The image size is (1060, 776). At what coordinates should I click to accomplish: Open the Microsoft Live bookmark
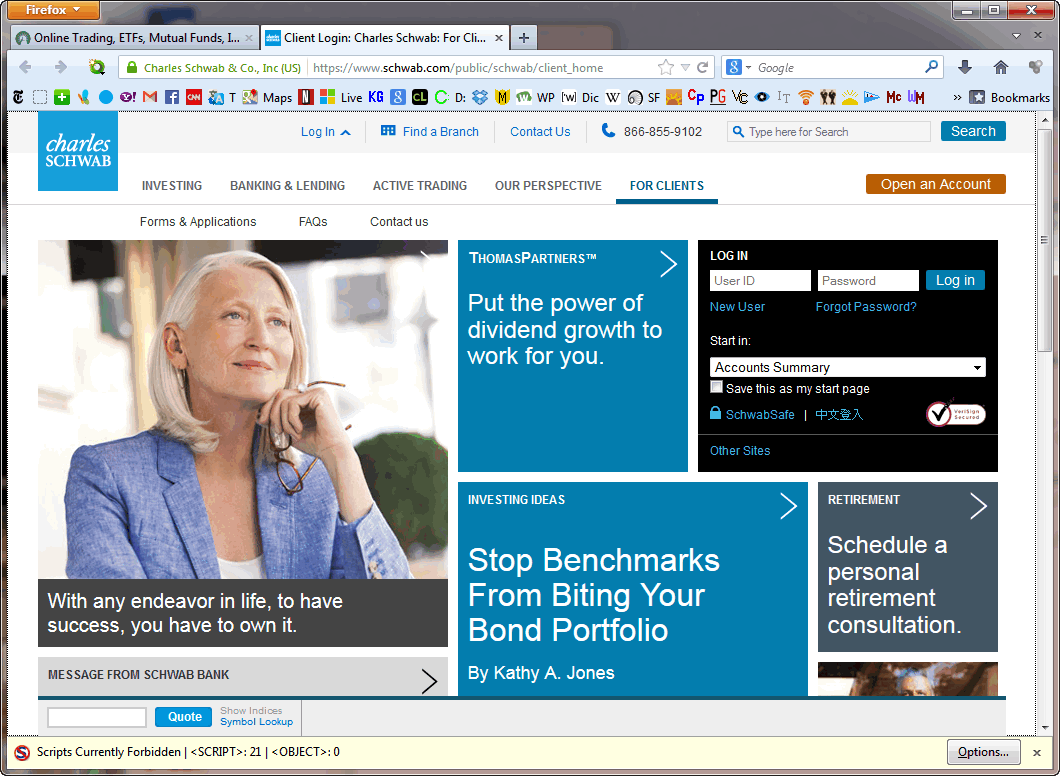click(x=341, y=97)
